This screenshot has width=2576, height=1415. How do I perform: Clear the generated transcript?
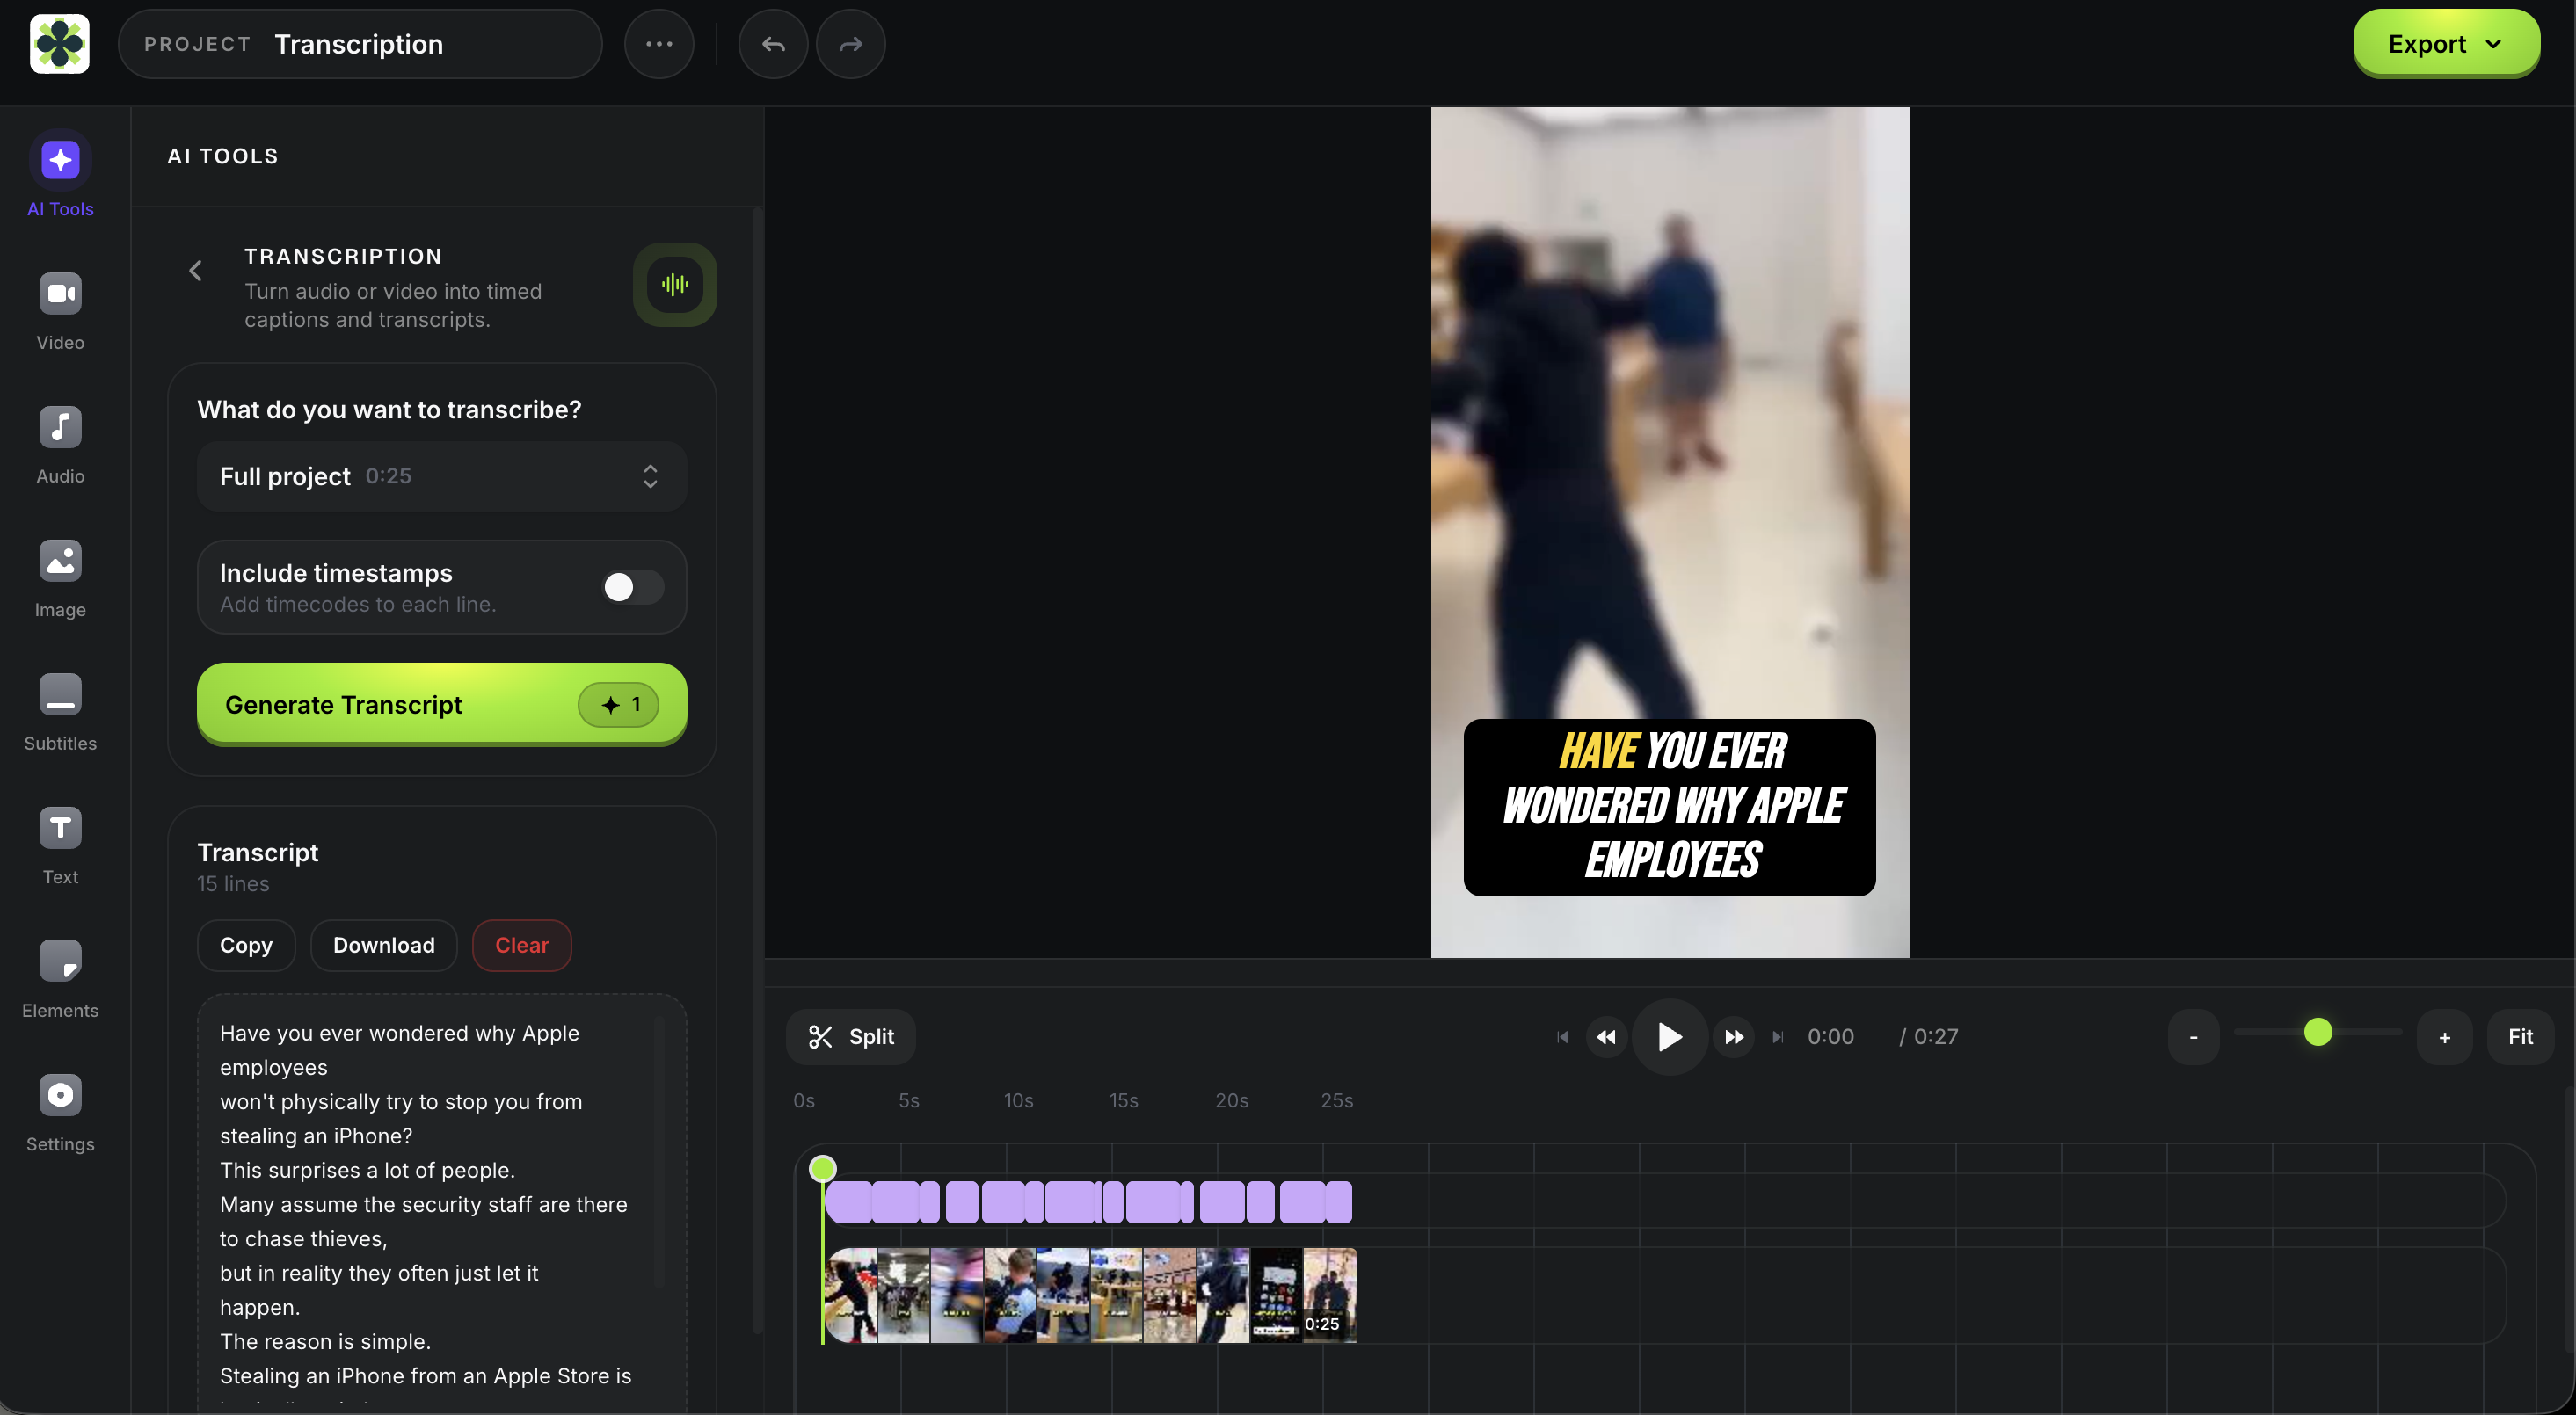(x=521, y=945)
